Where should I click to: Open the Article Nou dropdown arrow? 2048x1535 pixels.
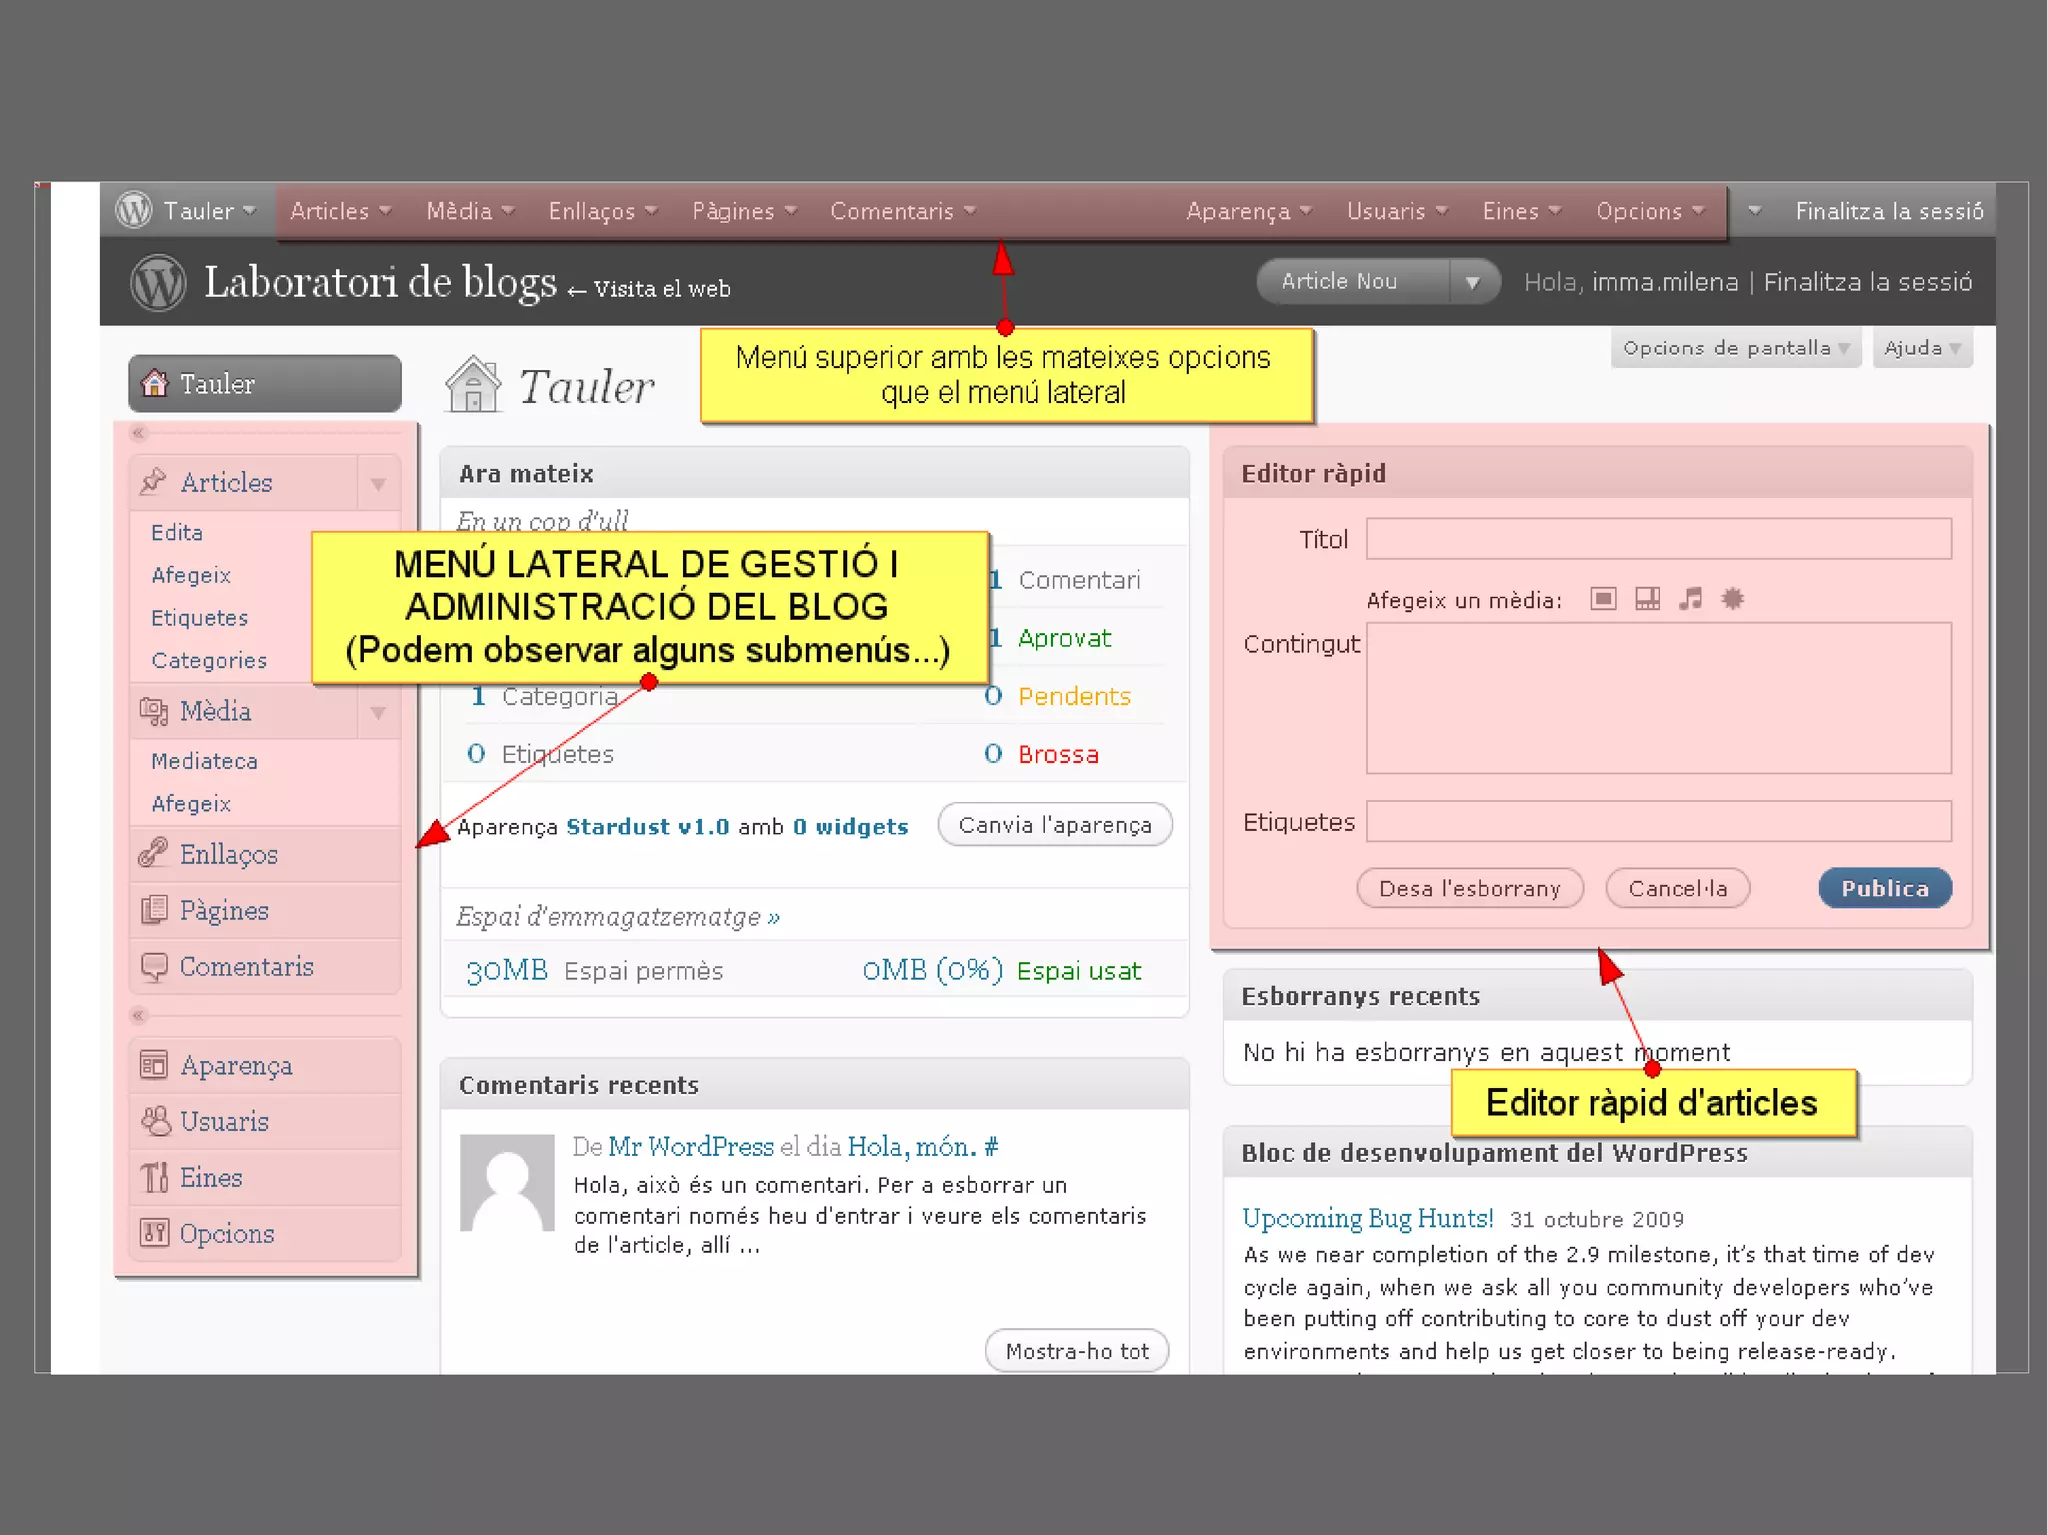point(1472,282)
